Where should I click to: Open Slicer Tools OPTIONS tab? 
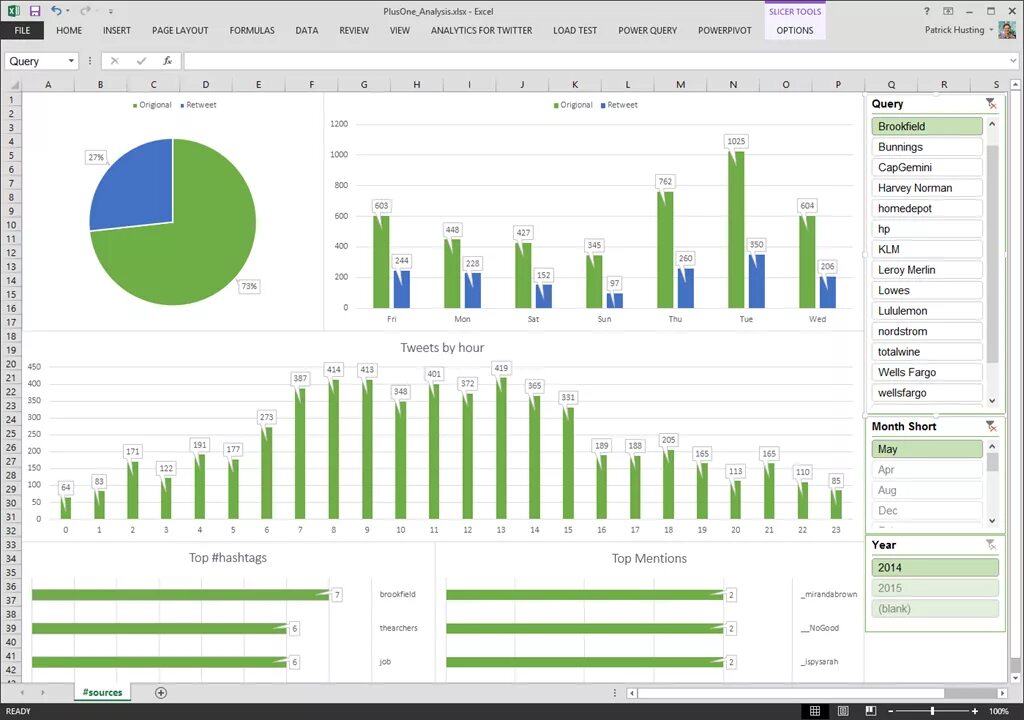click(x=795, y=30)
